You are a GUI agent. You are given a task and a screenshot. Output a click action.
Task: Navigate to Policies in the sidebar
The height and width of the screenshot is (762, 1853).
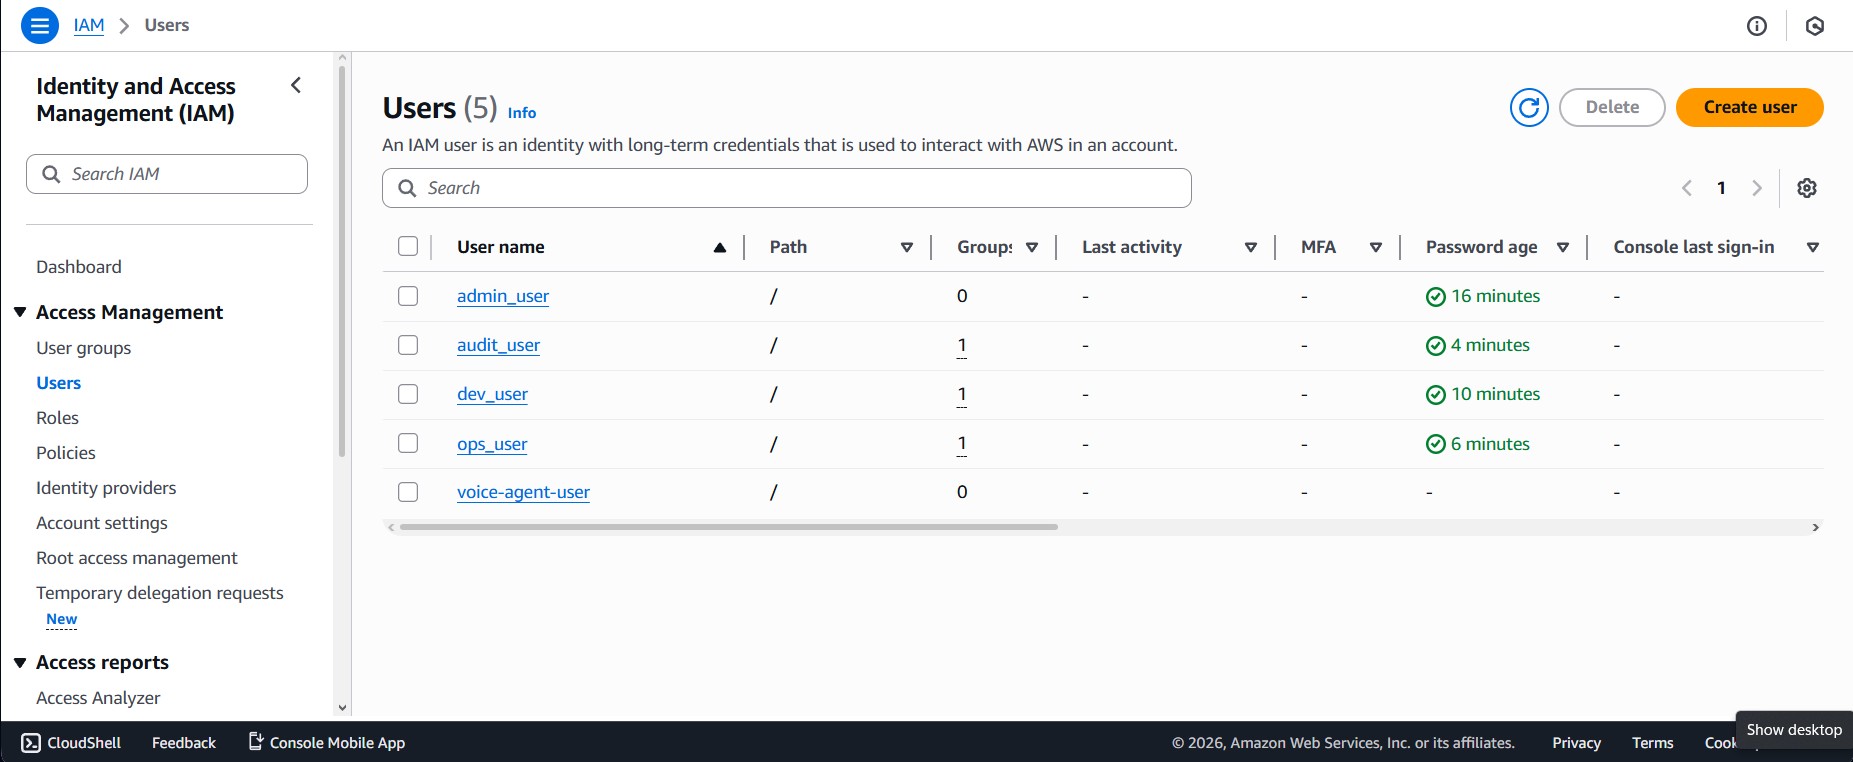(x=66, y=453)
